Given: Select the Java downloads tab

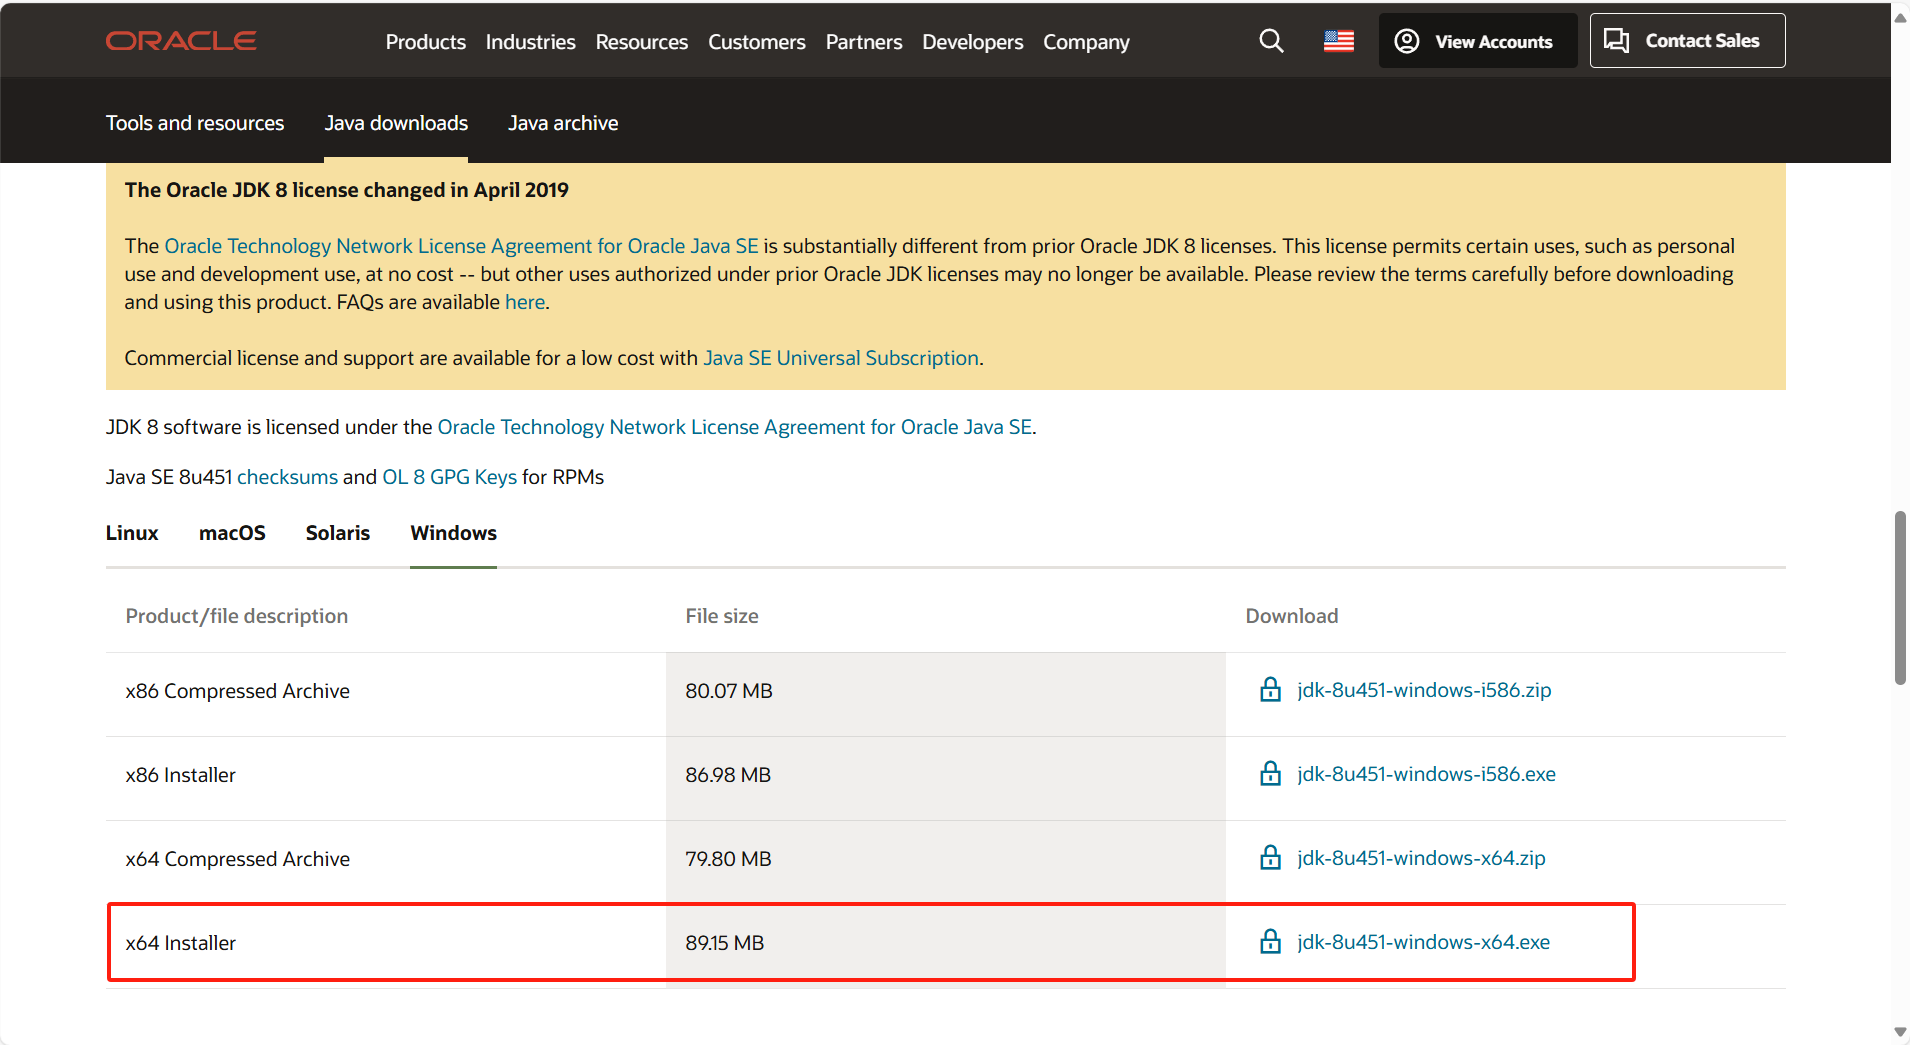Looking at the screenshot, I should [396, 123].
